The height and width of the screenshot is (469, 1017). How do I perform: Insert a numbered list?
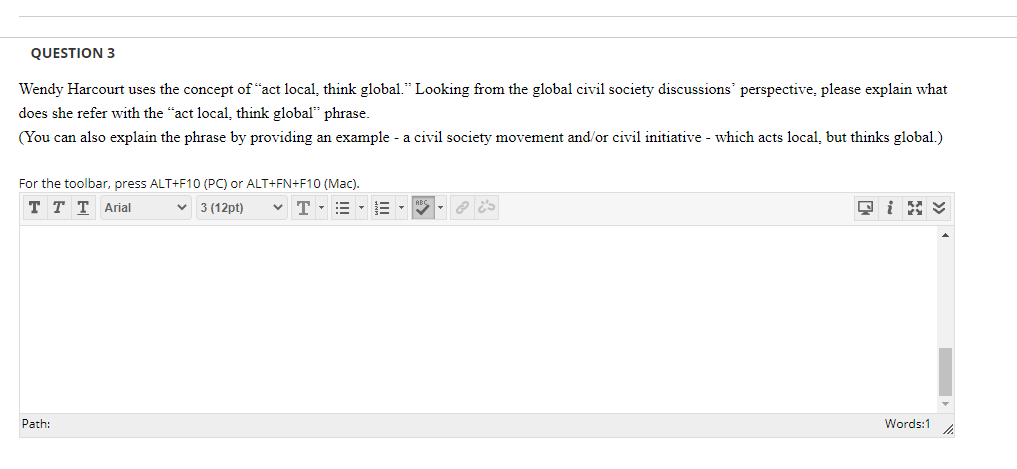click(382, 208)
